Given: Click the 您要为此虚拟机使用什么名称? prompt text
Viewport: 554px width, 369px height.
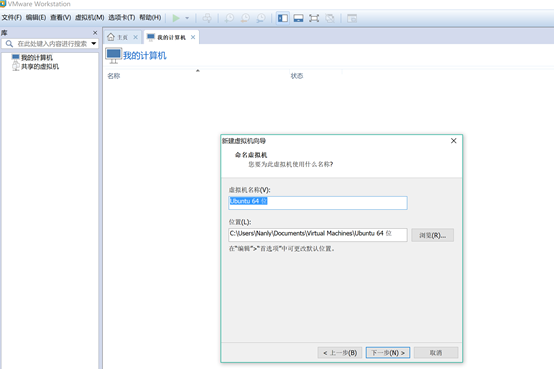Looking at the screenshot, I should coord(290,164).
